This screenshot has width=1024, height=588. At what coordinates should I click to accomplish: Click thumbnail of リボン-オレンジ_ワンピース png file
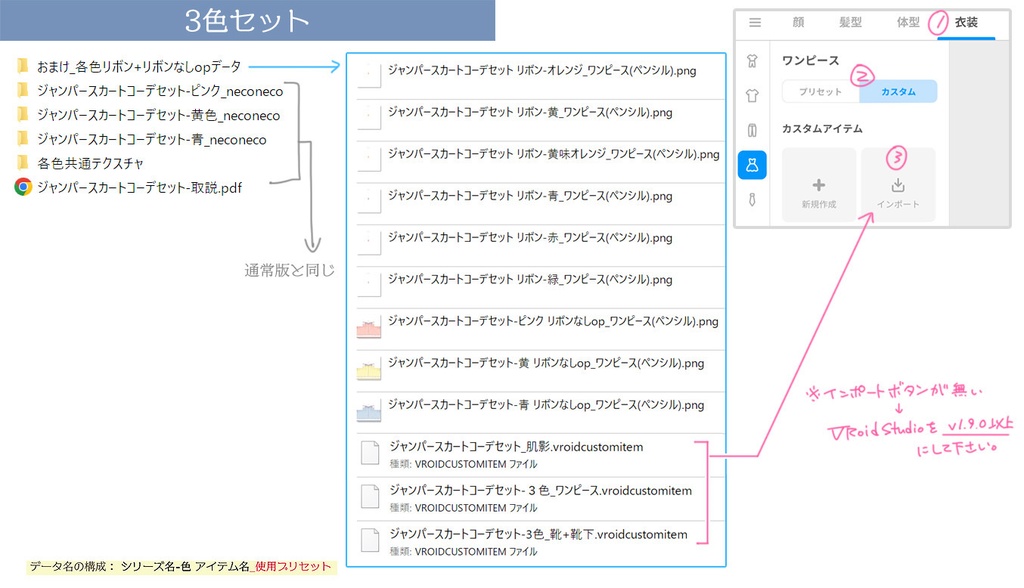click(369, 75)
